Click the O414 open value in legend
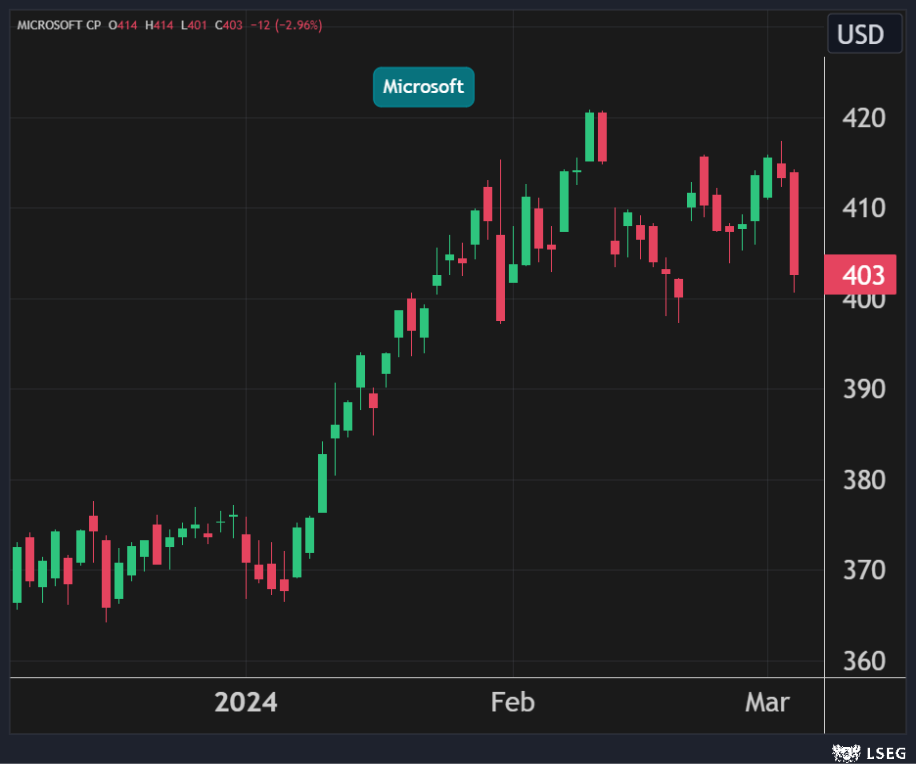The height and width of the screenshot is (764, 916). pos(119,24)
